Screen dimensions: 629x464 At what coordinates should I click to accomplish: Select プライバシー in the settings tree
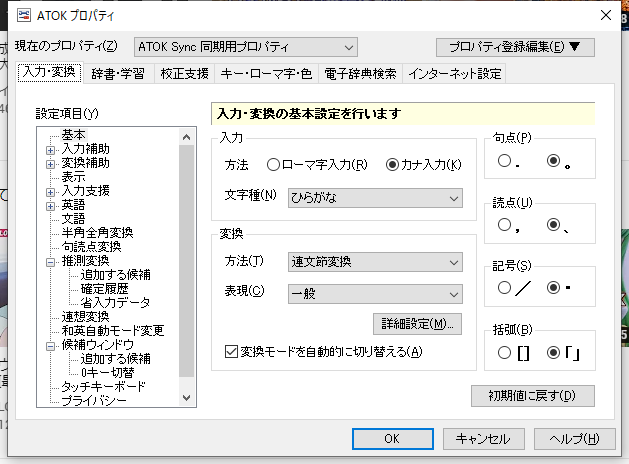coord(94,400)
